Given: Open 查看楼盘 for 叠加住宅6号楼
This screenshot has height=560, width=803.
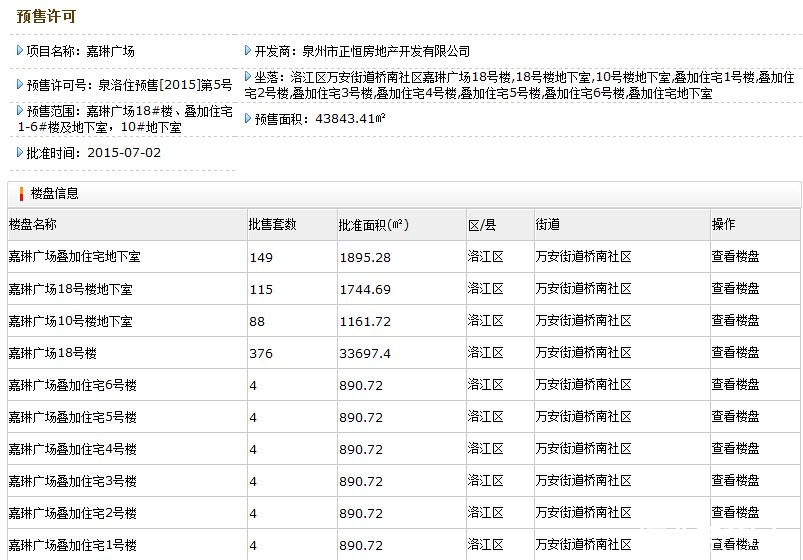Looking at the screenshot, I should 735,384.
